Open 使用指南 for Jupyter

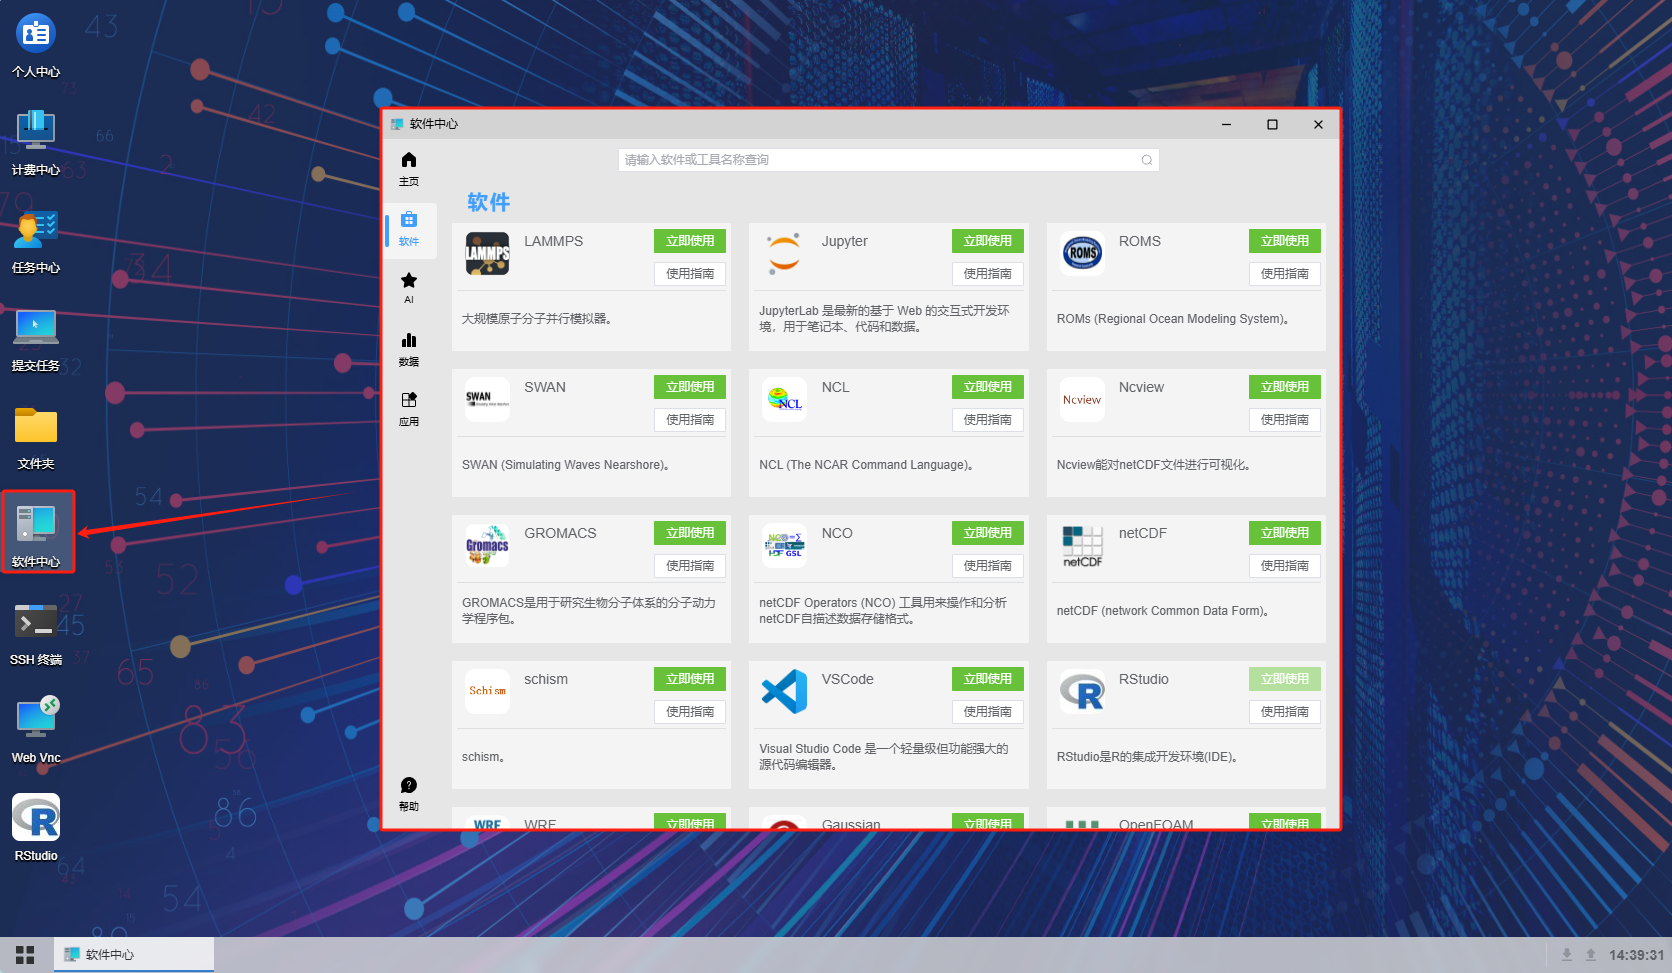click(x=988, y=274)
